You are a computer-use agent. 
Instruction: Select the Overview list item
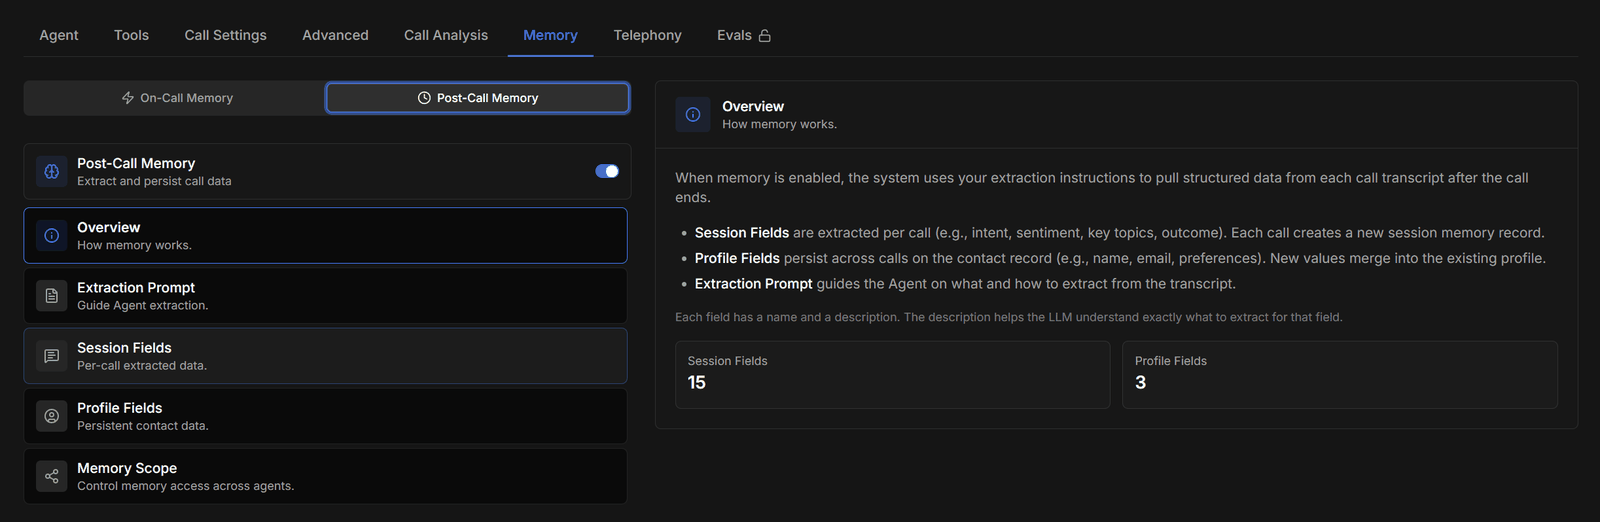click(325, 236)
